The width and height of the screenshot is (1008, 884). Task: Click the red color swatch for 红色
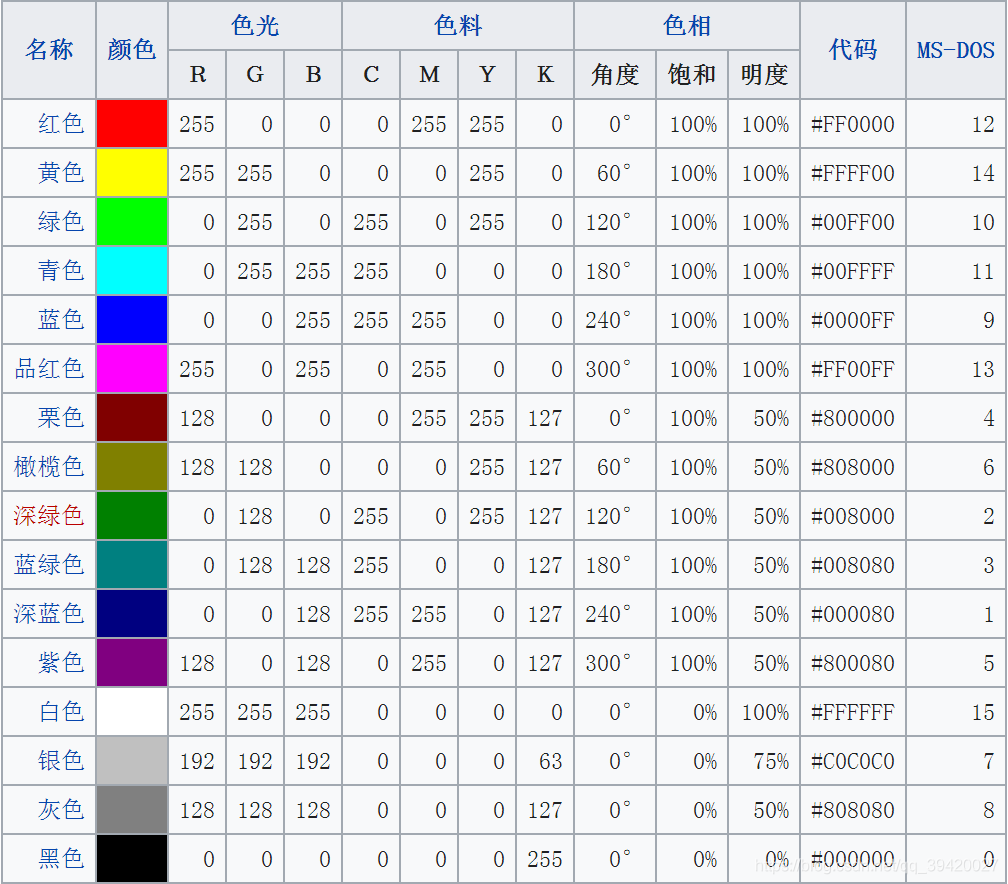point(131,124)
